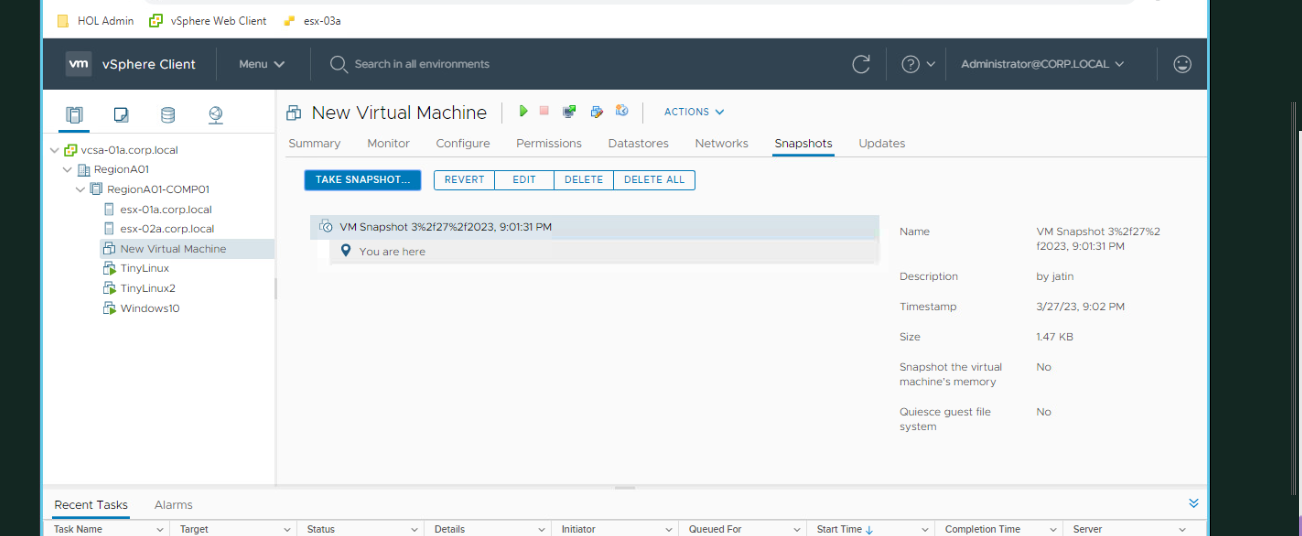This screenshot has height=536, width=1302.
Task: Click the Server column header
Action: coord(1087,529)
